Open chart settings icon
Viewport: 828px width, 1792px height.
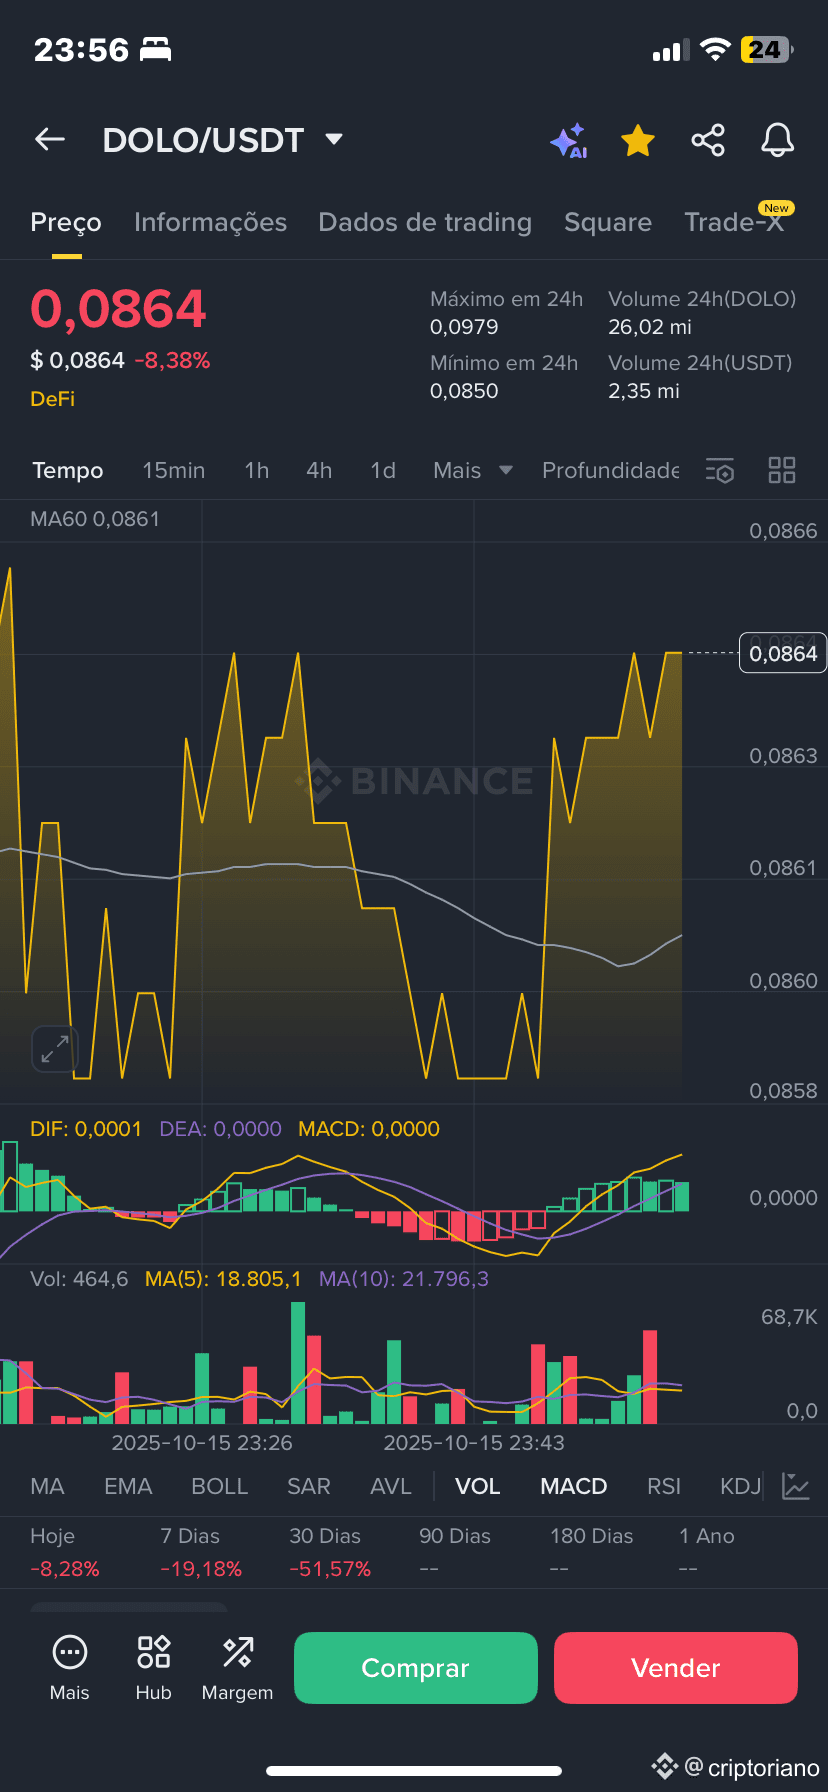720,470
